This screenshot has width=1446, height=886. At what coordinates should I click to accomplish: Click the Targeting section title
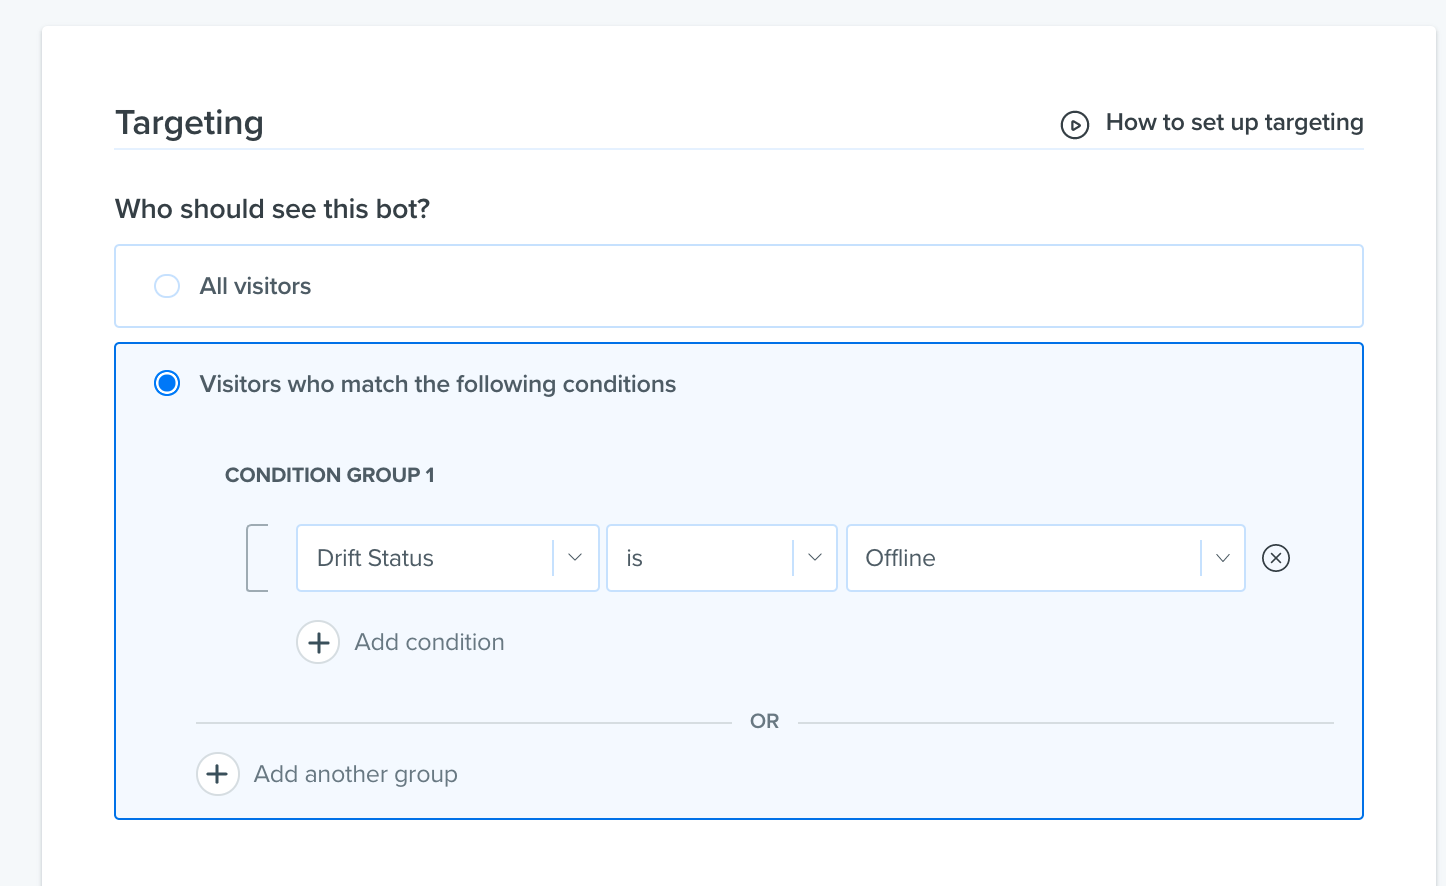click(189, 123)
